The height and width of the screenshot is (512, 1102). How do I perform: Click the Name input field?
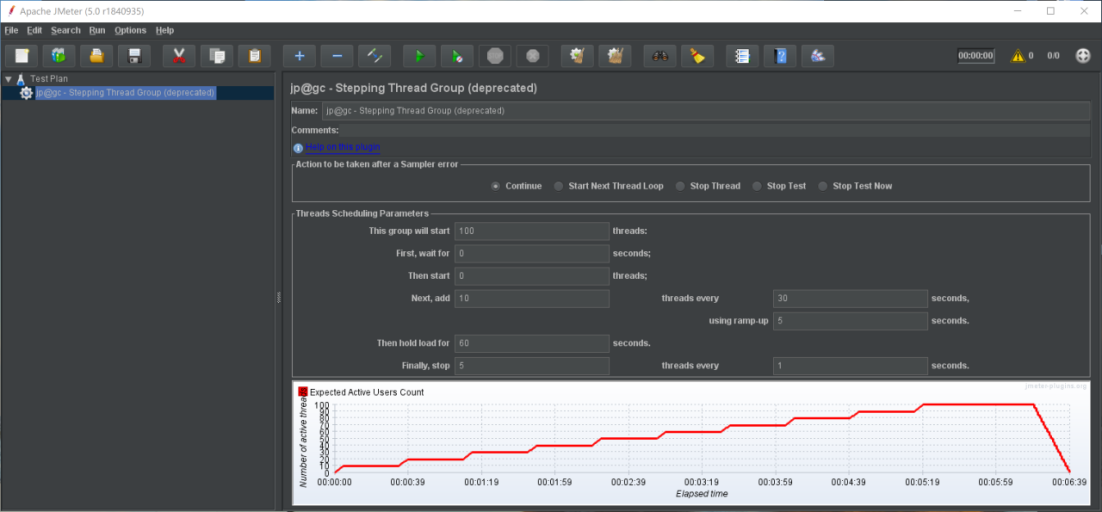point(706,111)
